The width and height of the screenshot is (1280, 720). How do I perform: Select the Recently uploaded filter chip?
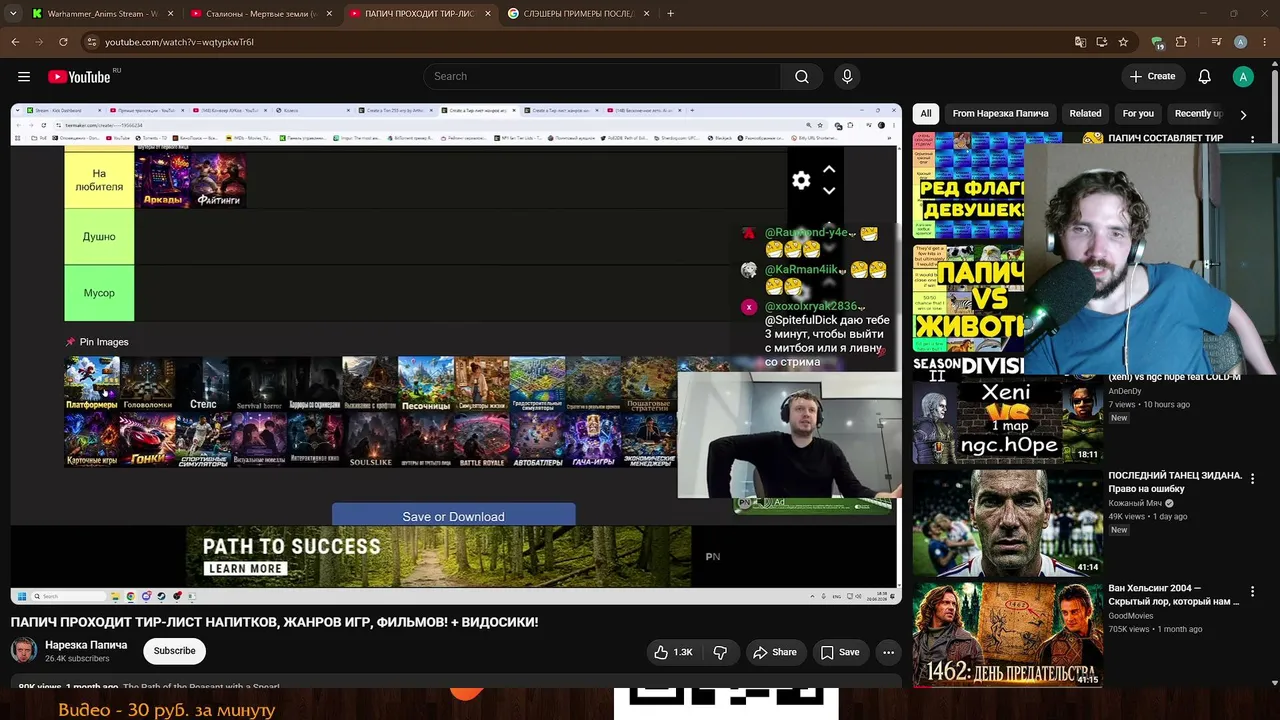(1198, 114)
